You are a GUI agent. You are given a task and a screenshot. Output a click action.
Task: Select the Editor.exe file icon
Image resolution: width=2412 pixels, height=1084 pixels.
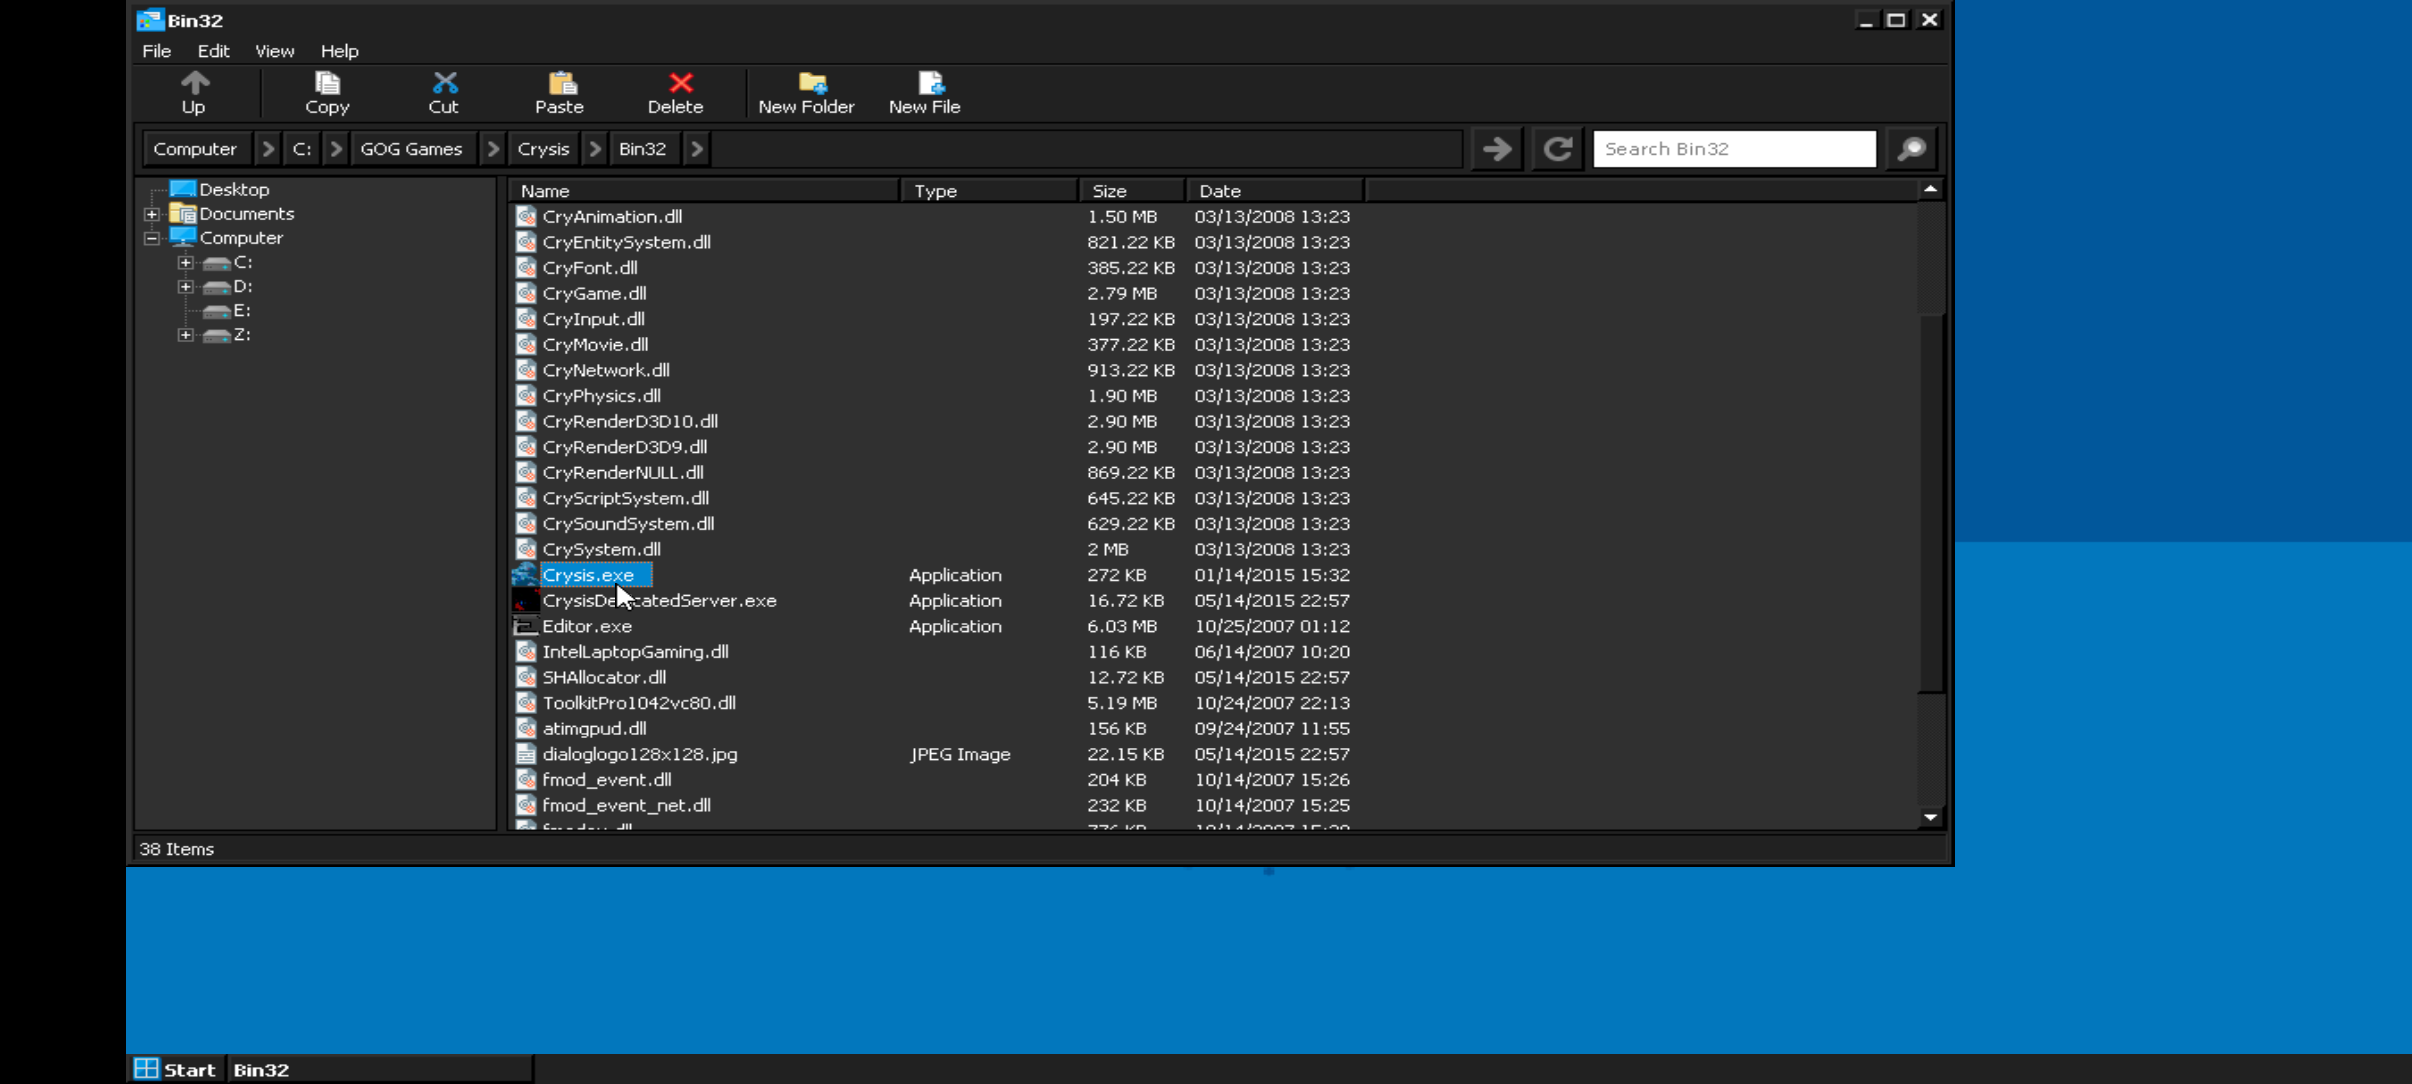click(x=525, y=626)
